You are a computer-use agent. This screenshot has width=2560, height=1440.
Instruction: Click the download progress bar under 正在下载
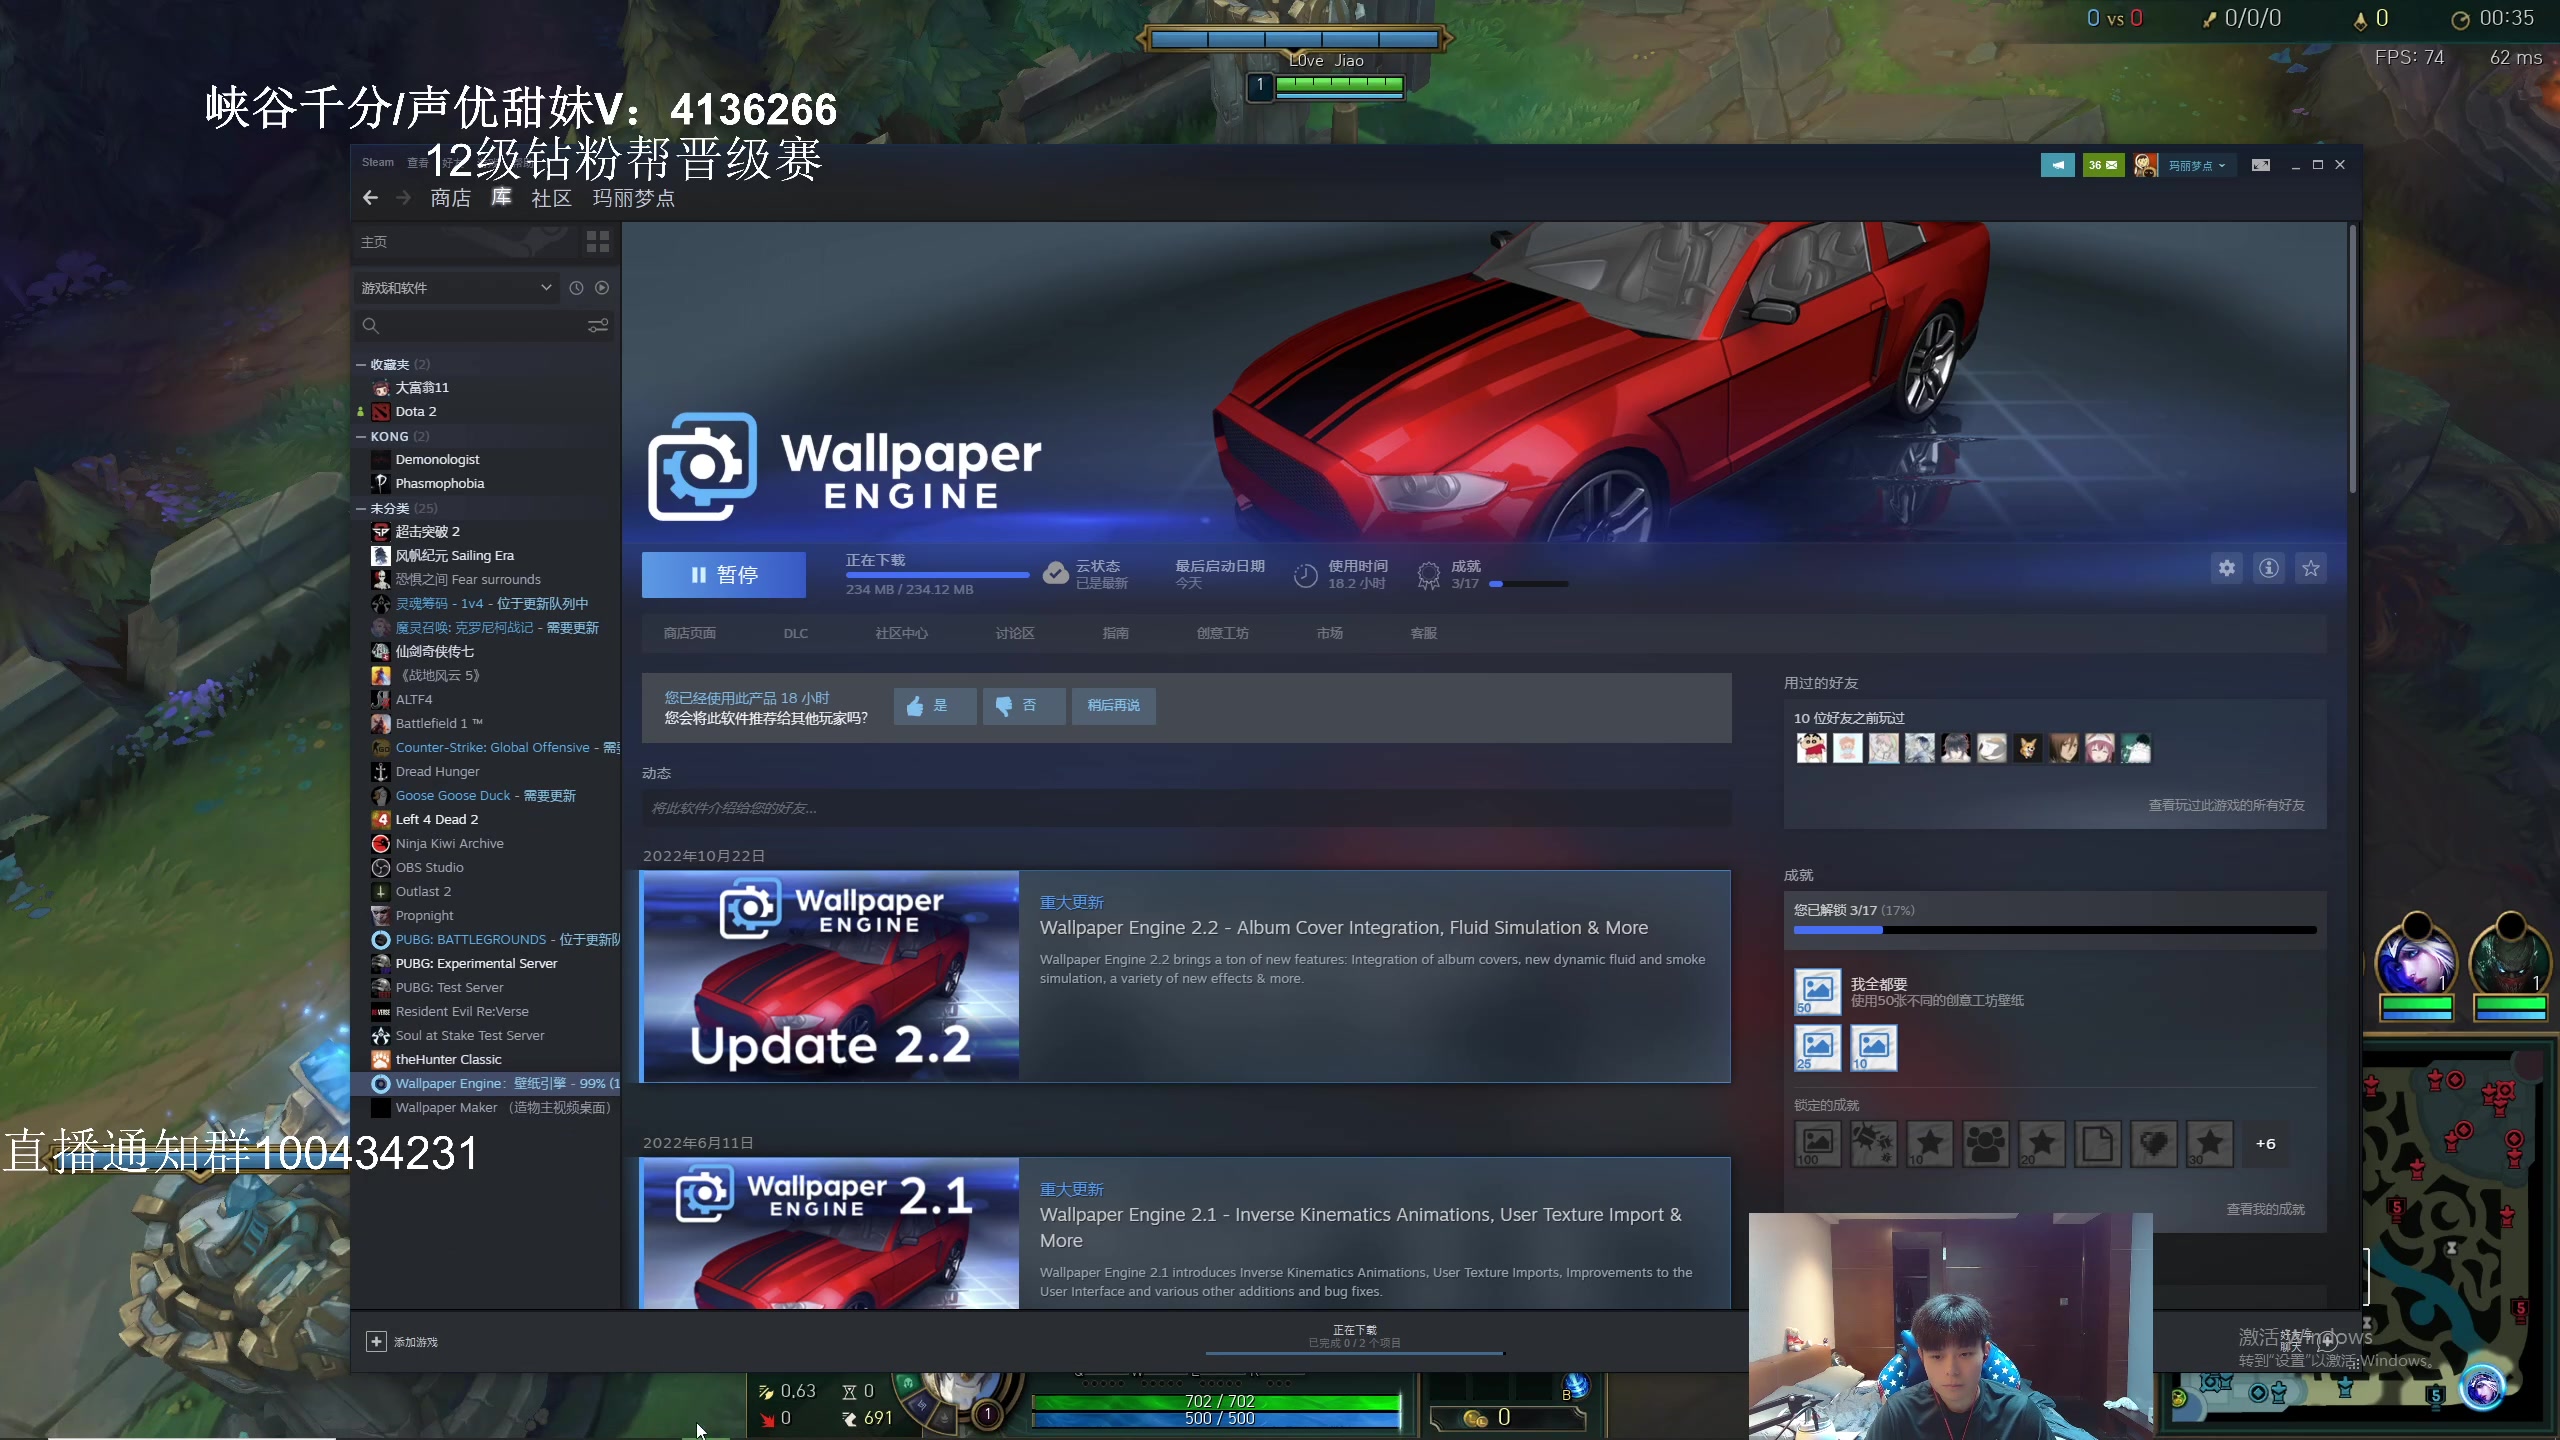(x=937, y=575)
